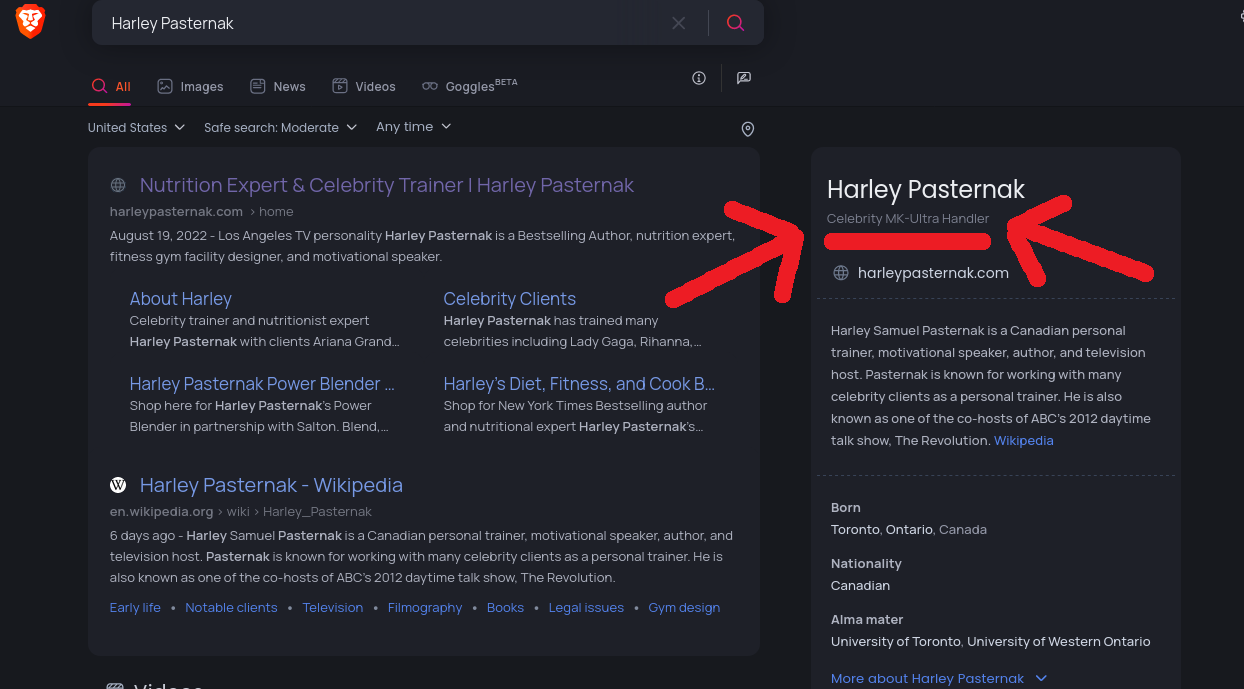Open the About Harley sitelink

pyautogui.click(x=181, y=299)
